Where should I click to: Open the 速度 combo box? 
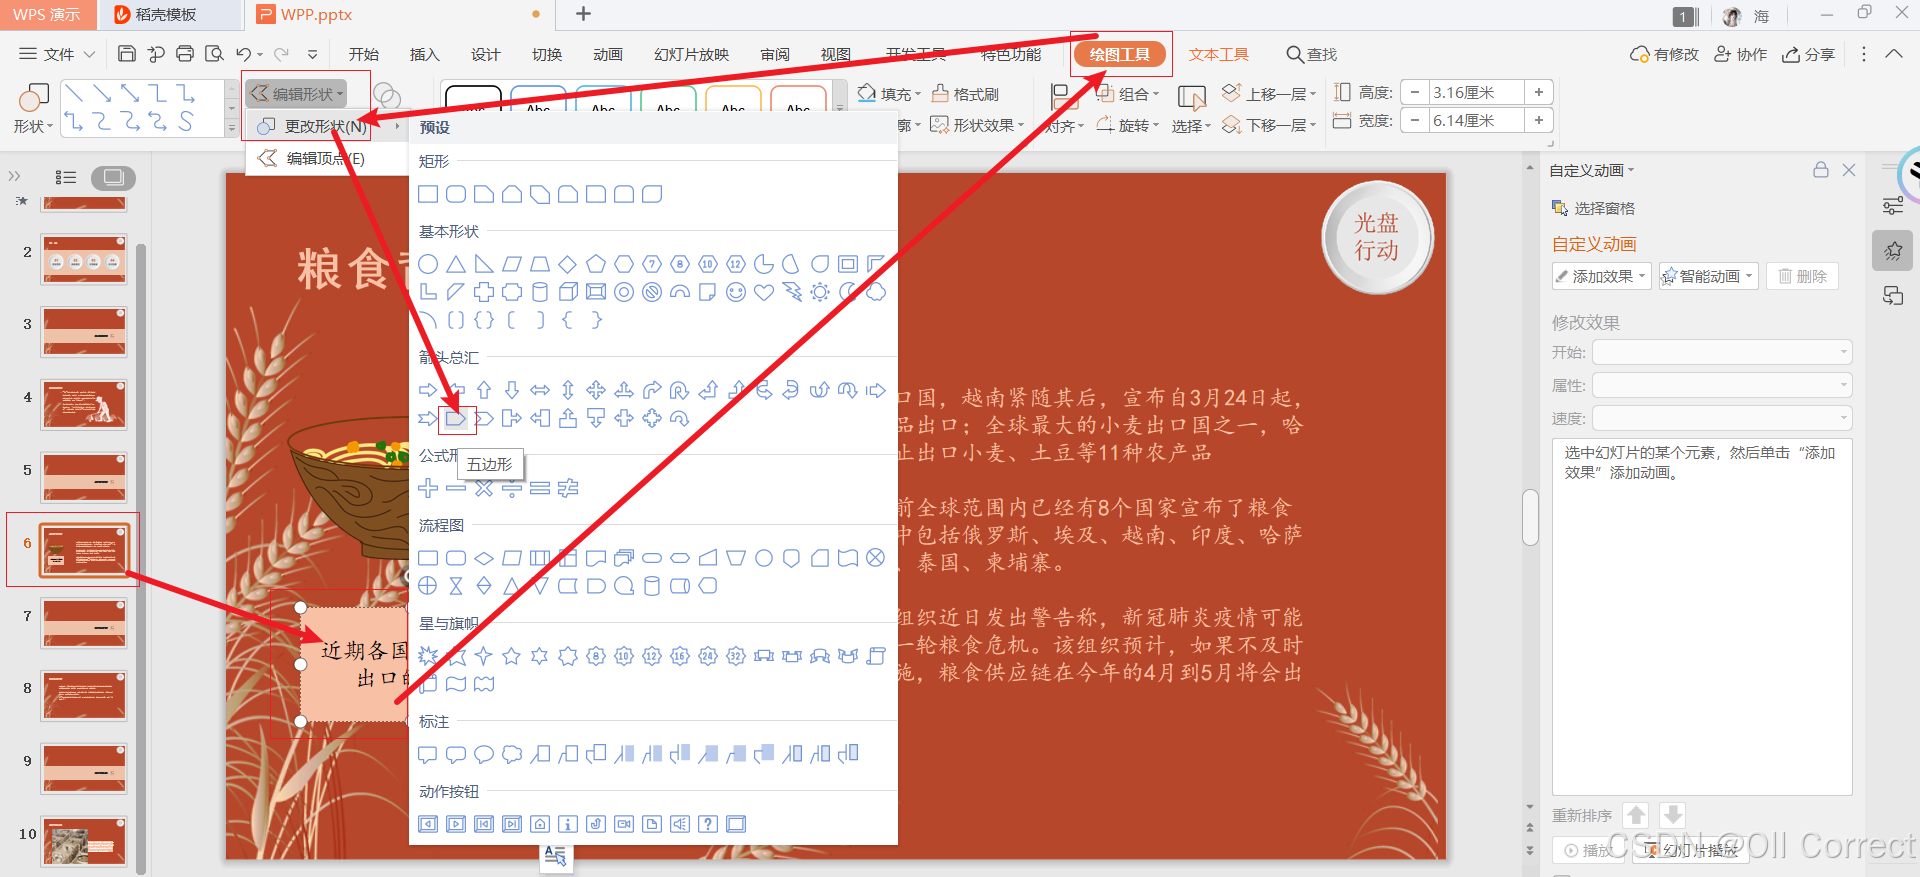coord(1722,418)
